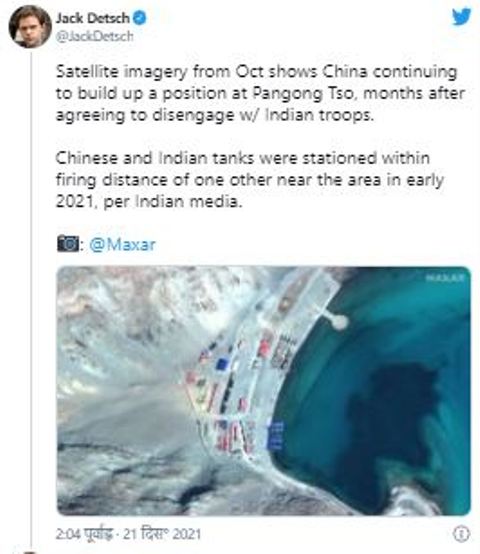This screenshot has width=480, height=554.
Task: Open the Jack Detsch display name
Action: click(x=93, y=18)
